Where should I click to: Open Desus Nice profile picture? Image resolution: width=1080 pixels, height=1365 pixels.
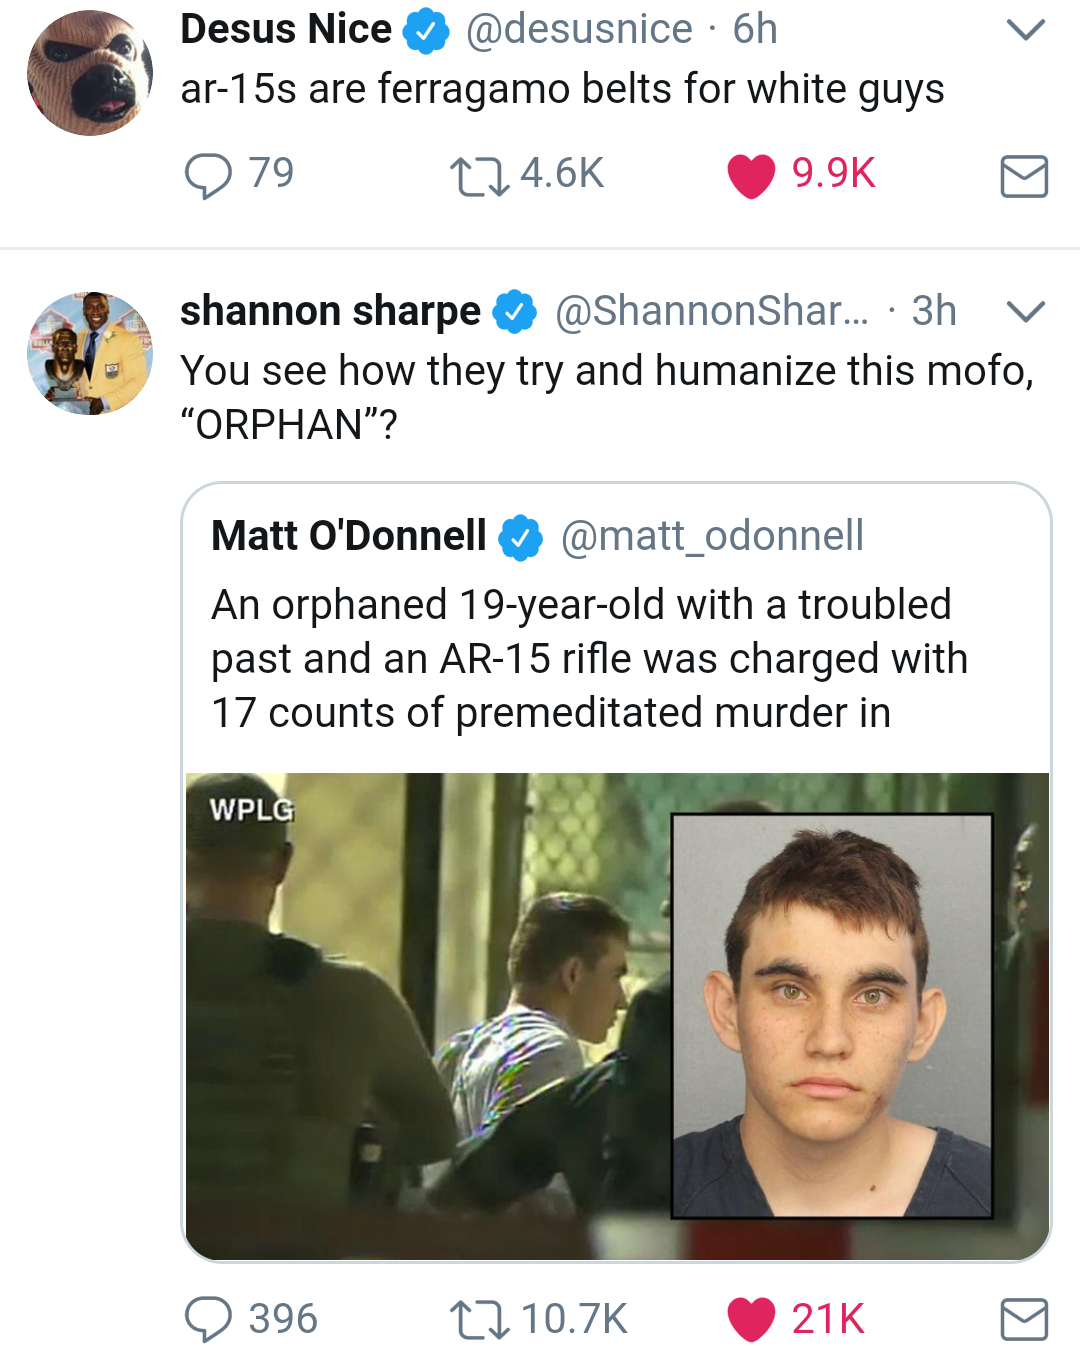90,73
